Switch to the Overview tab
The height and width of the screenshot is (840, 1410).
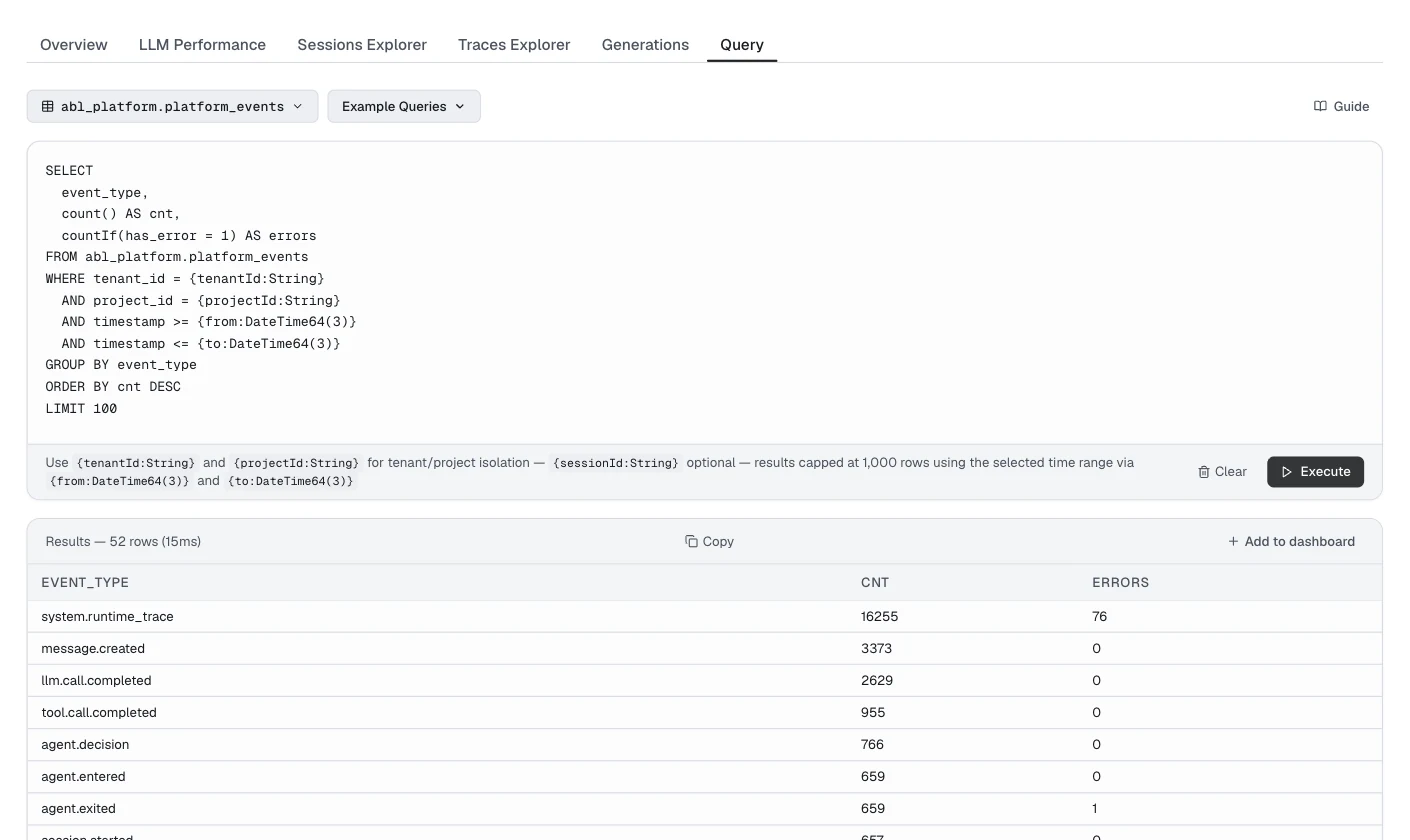coord(74,45)
